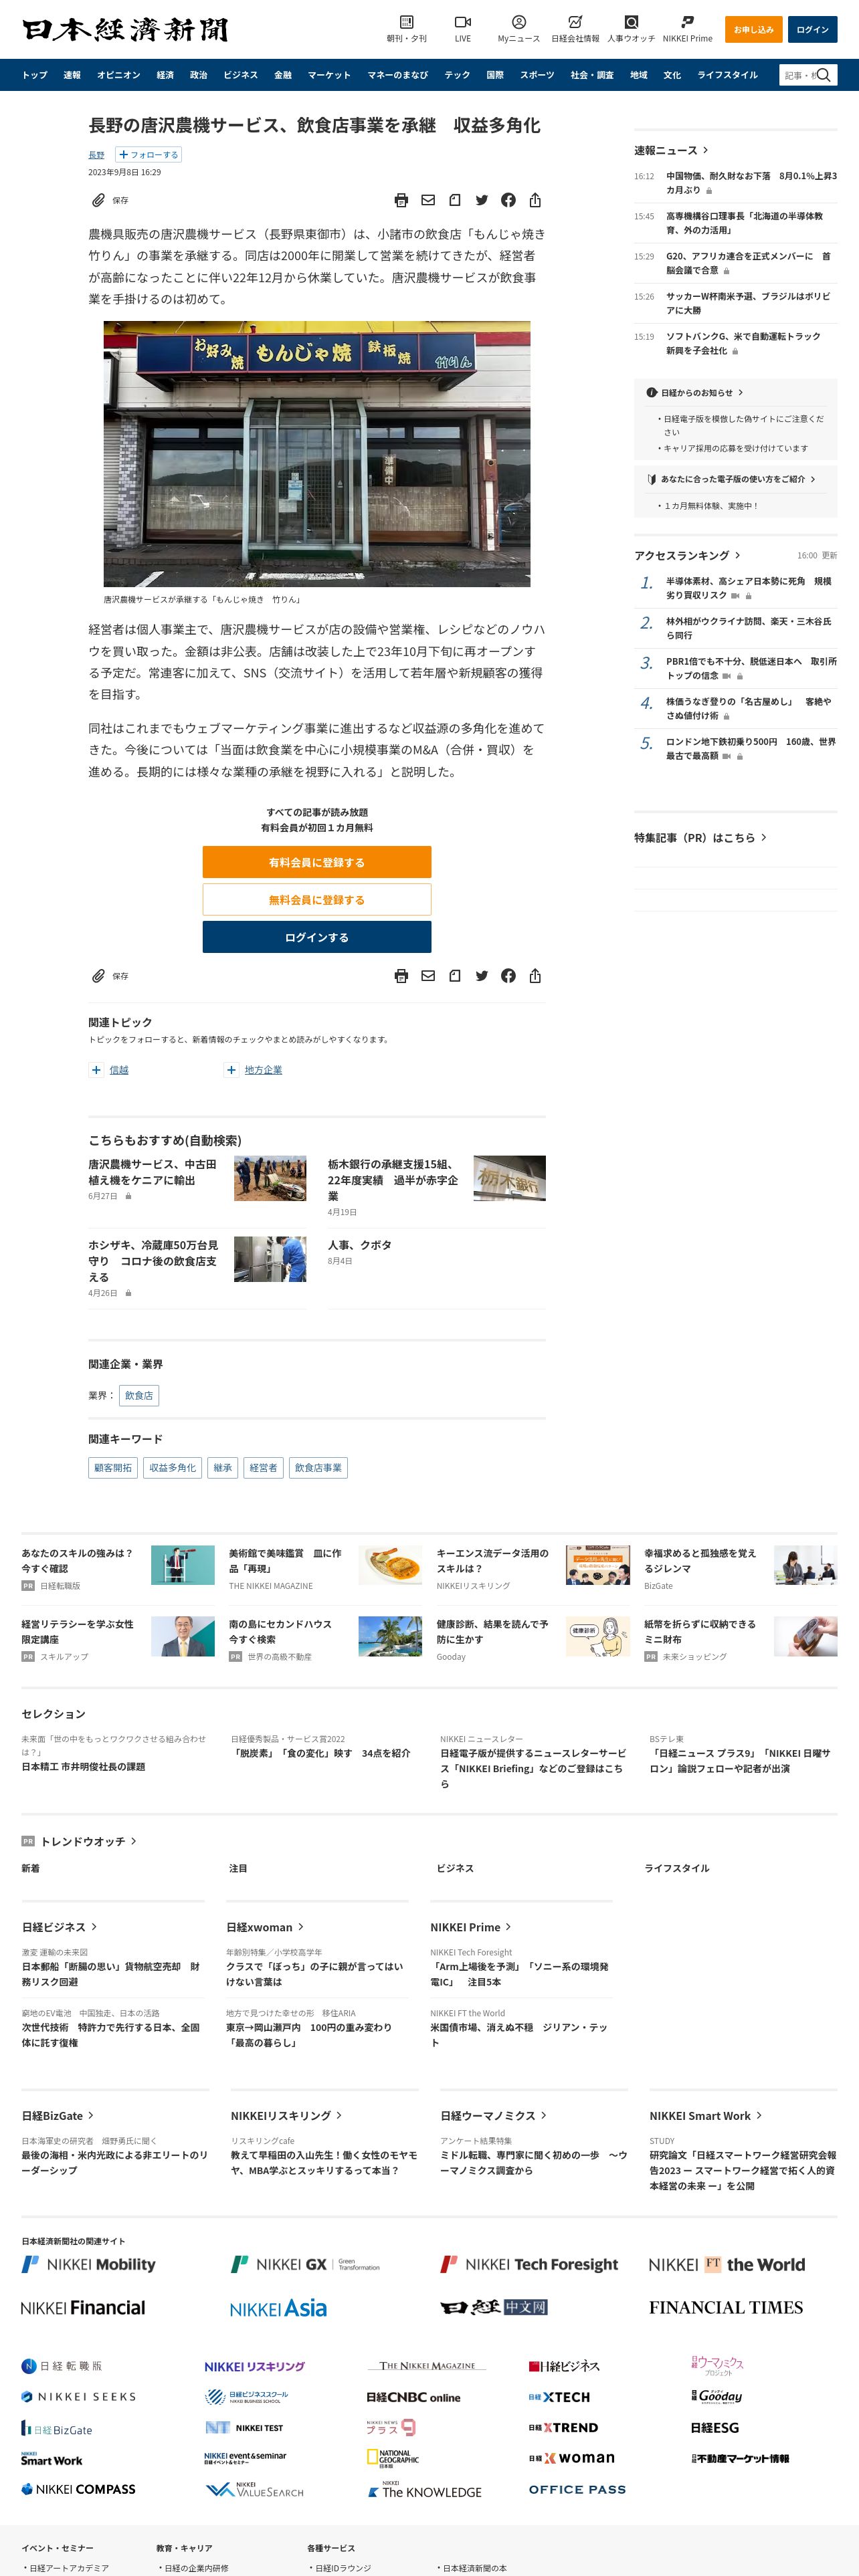The image size is (859, 2576).
Task: Open the FINANCIAL TIMES logo link
Action: [726, 2307]
